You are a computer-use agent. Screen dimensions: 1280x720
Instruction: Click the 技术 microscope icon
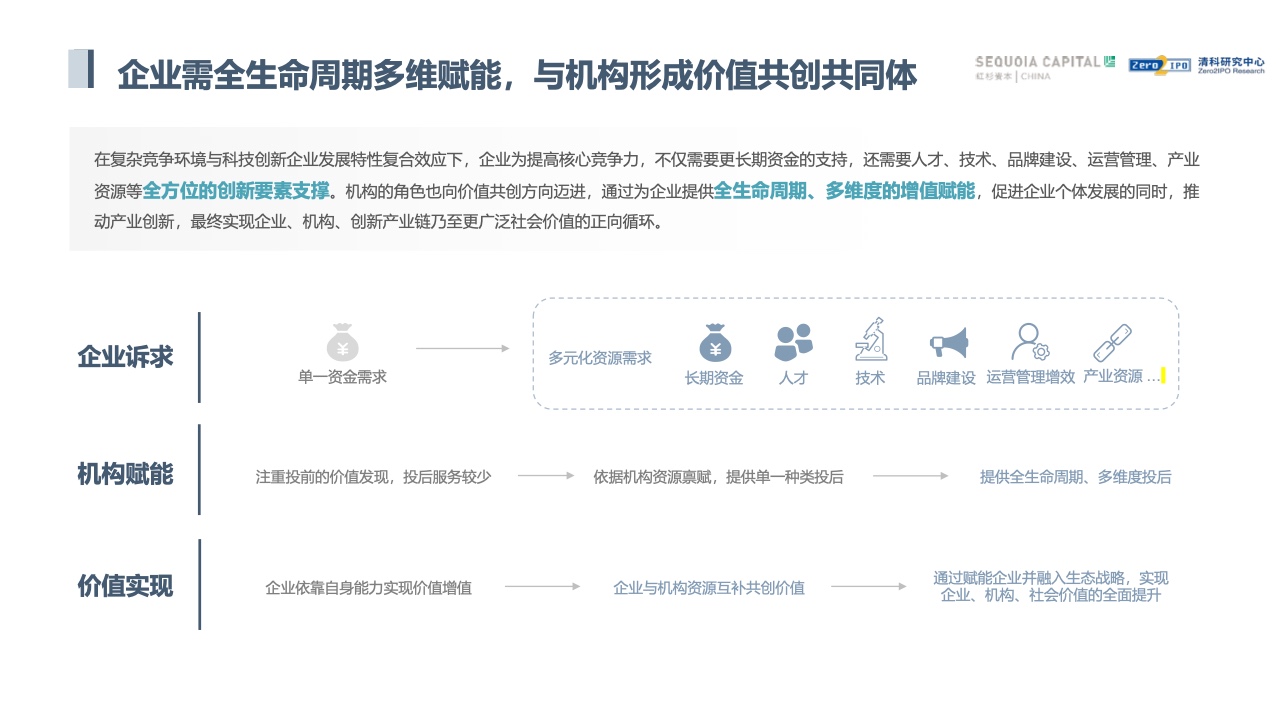(x=870, y=340)
